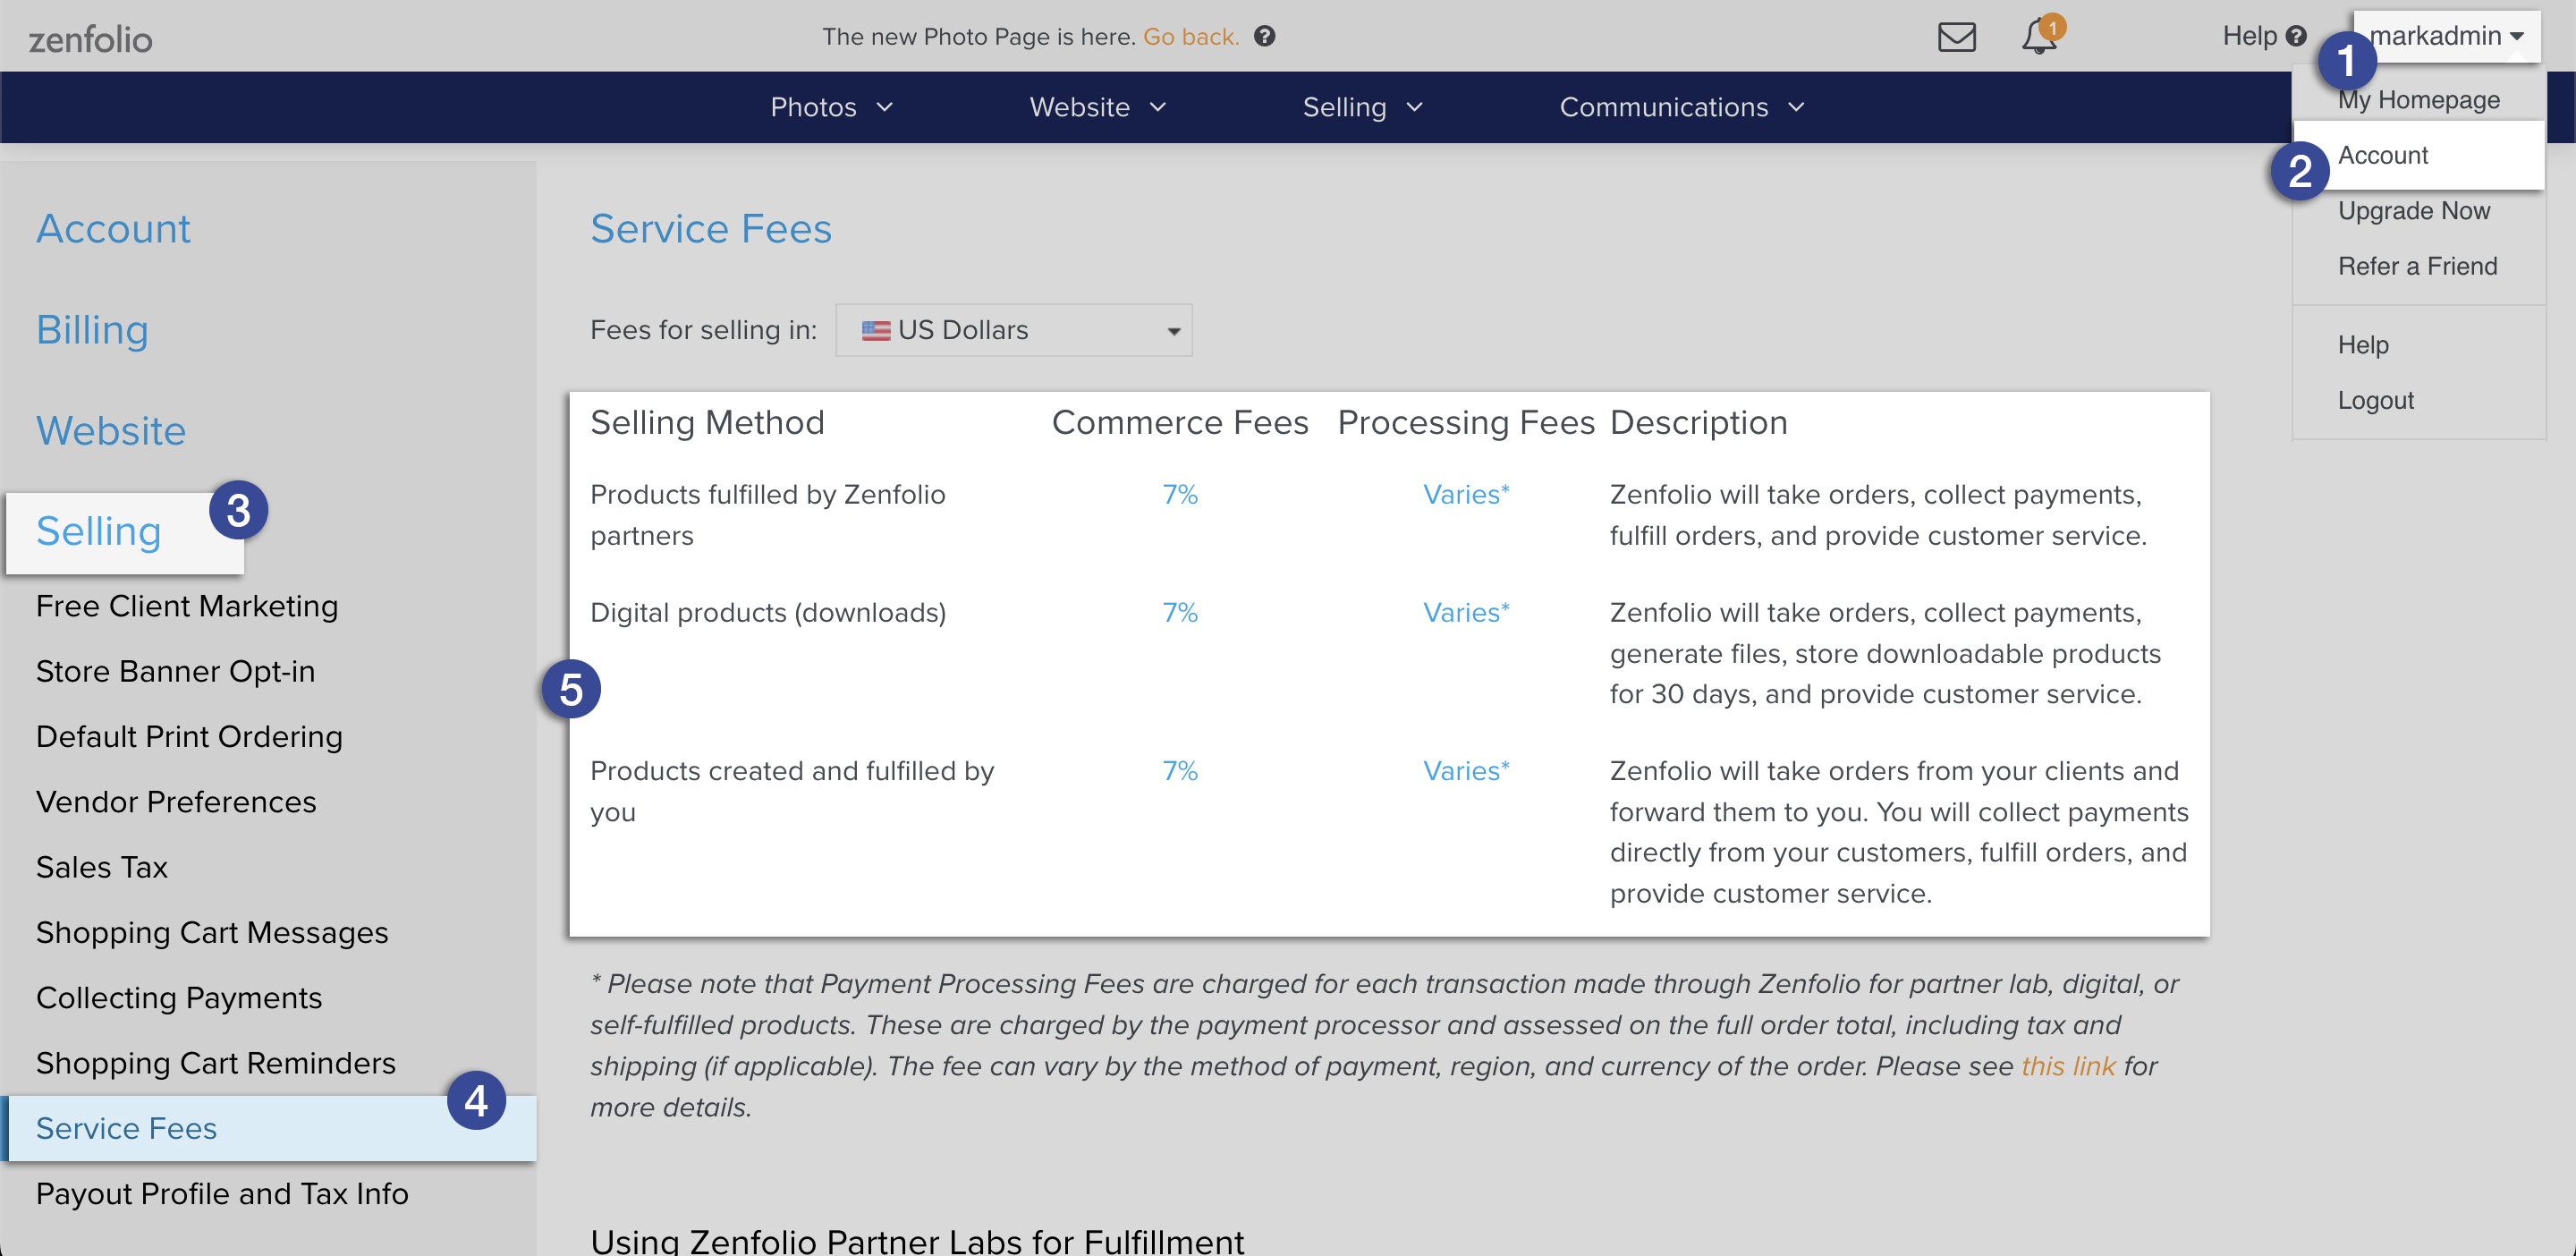Click 'Products created and fulfilled by you' label
This screenshot has width=2576, height=1256.
click(792, 791)
